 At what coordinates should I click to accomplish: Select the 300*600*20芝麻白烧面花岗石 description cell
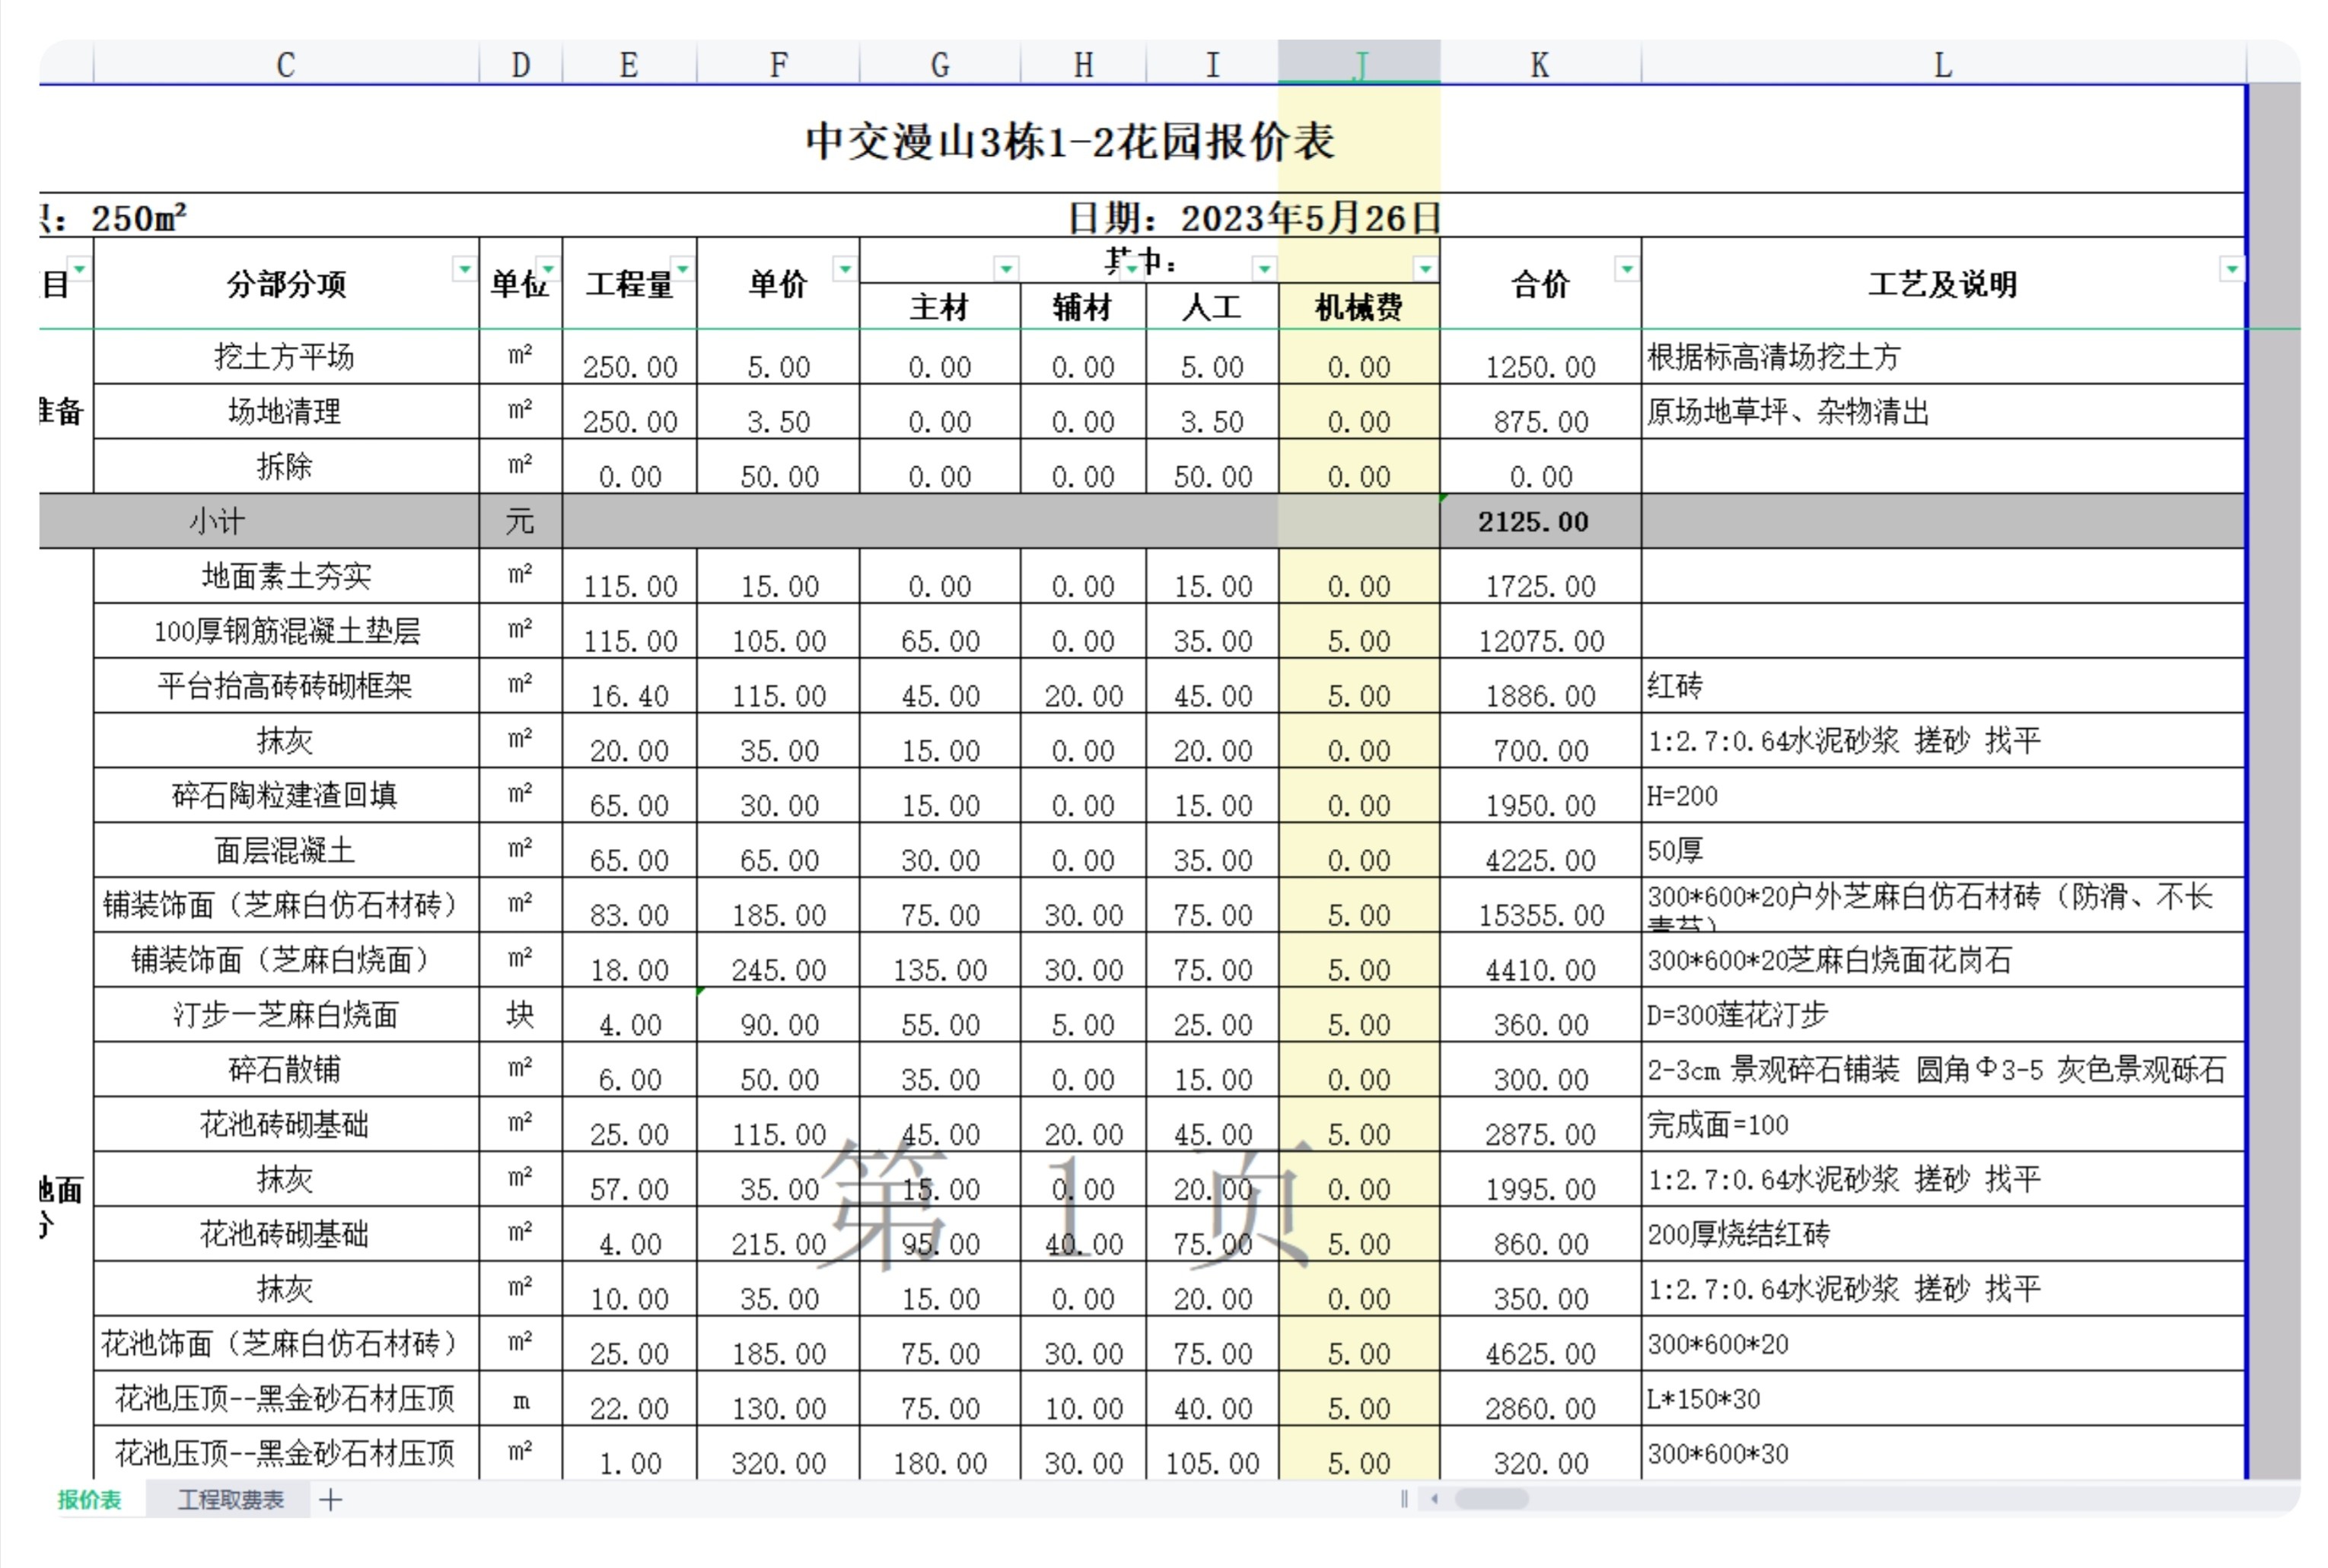pos(1943,960)
